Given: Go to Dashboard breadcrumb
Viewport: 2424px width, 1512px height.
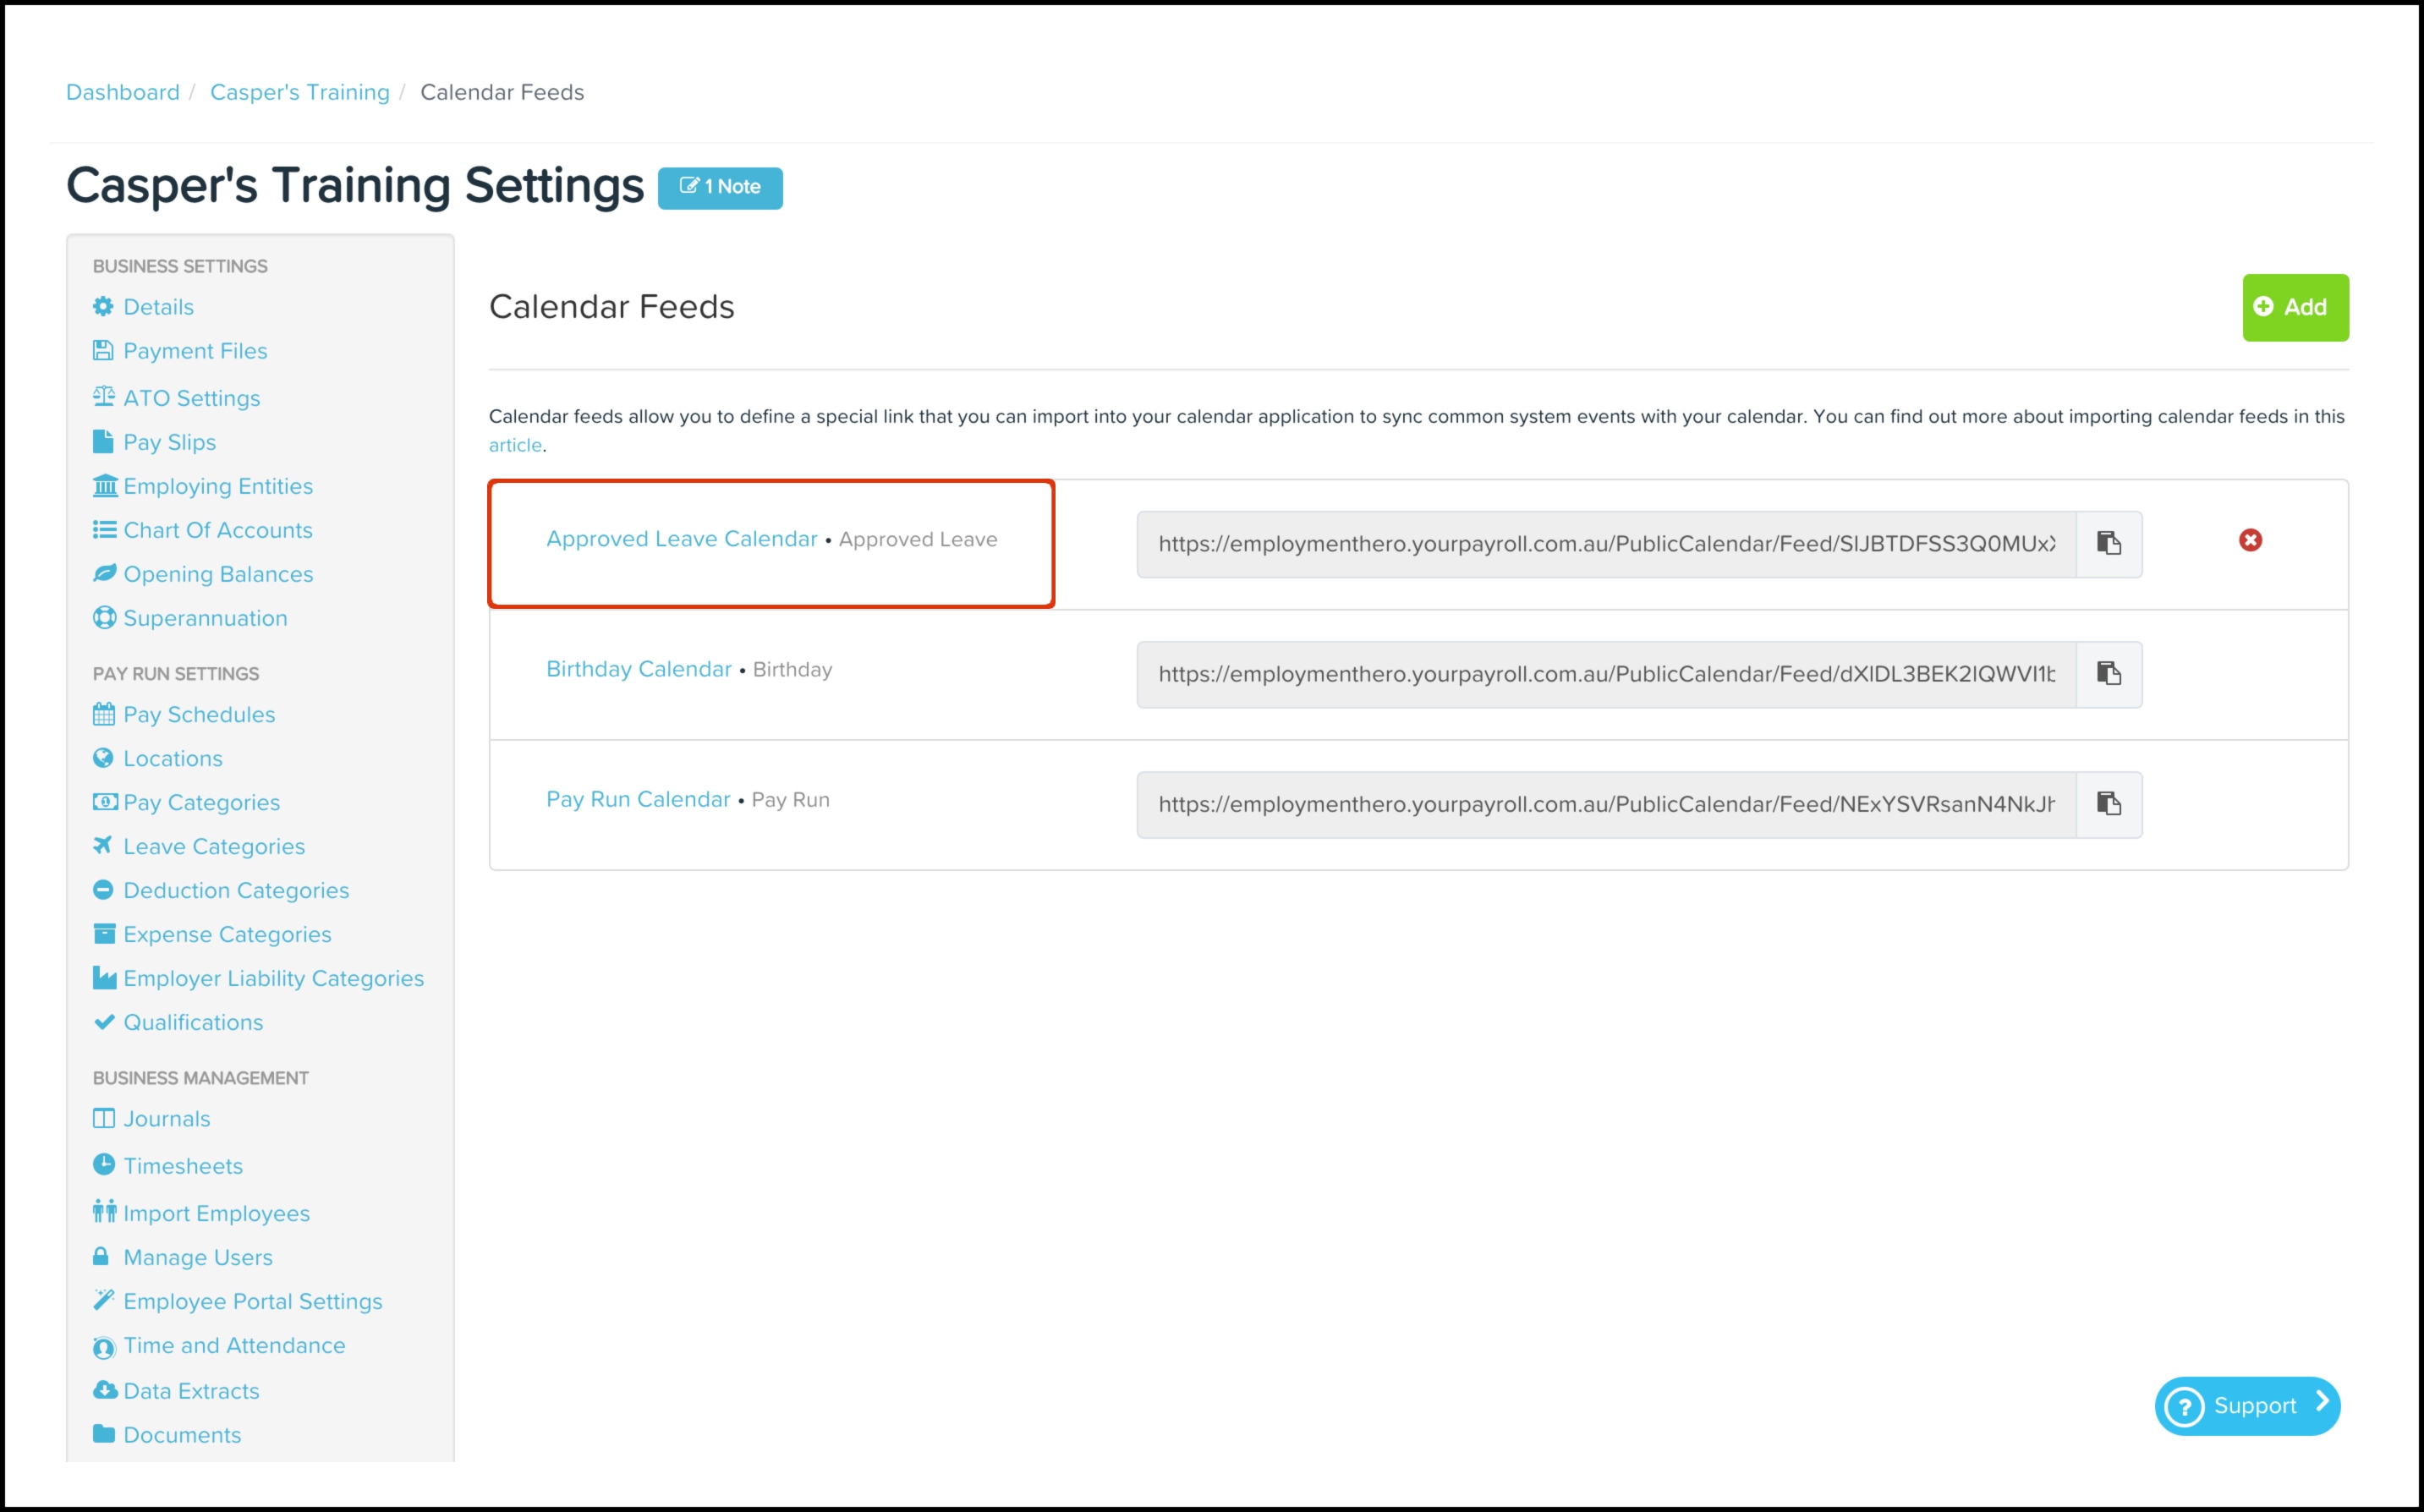Looking at the screenshot, I should tap(123, 92).
